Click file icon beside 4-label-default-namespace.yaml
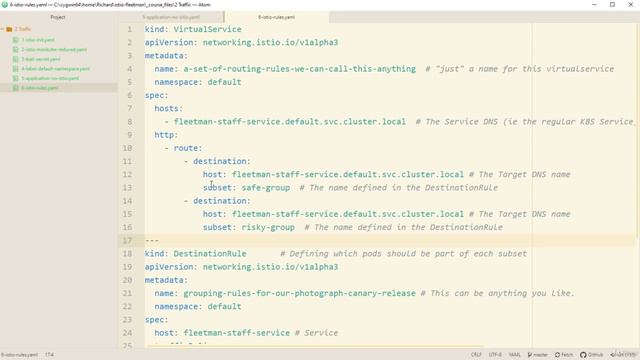 [x=16, y=69]
